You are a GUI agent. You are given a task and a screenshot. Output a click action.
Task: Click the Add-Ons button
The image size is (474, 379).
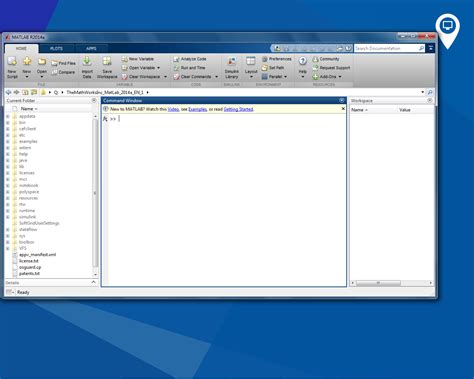point(324,77)
